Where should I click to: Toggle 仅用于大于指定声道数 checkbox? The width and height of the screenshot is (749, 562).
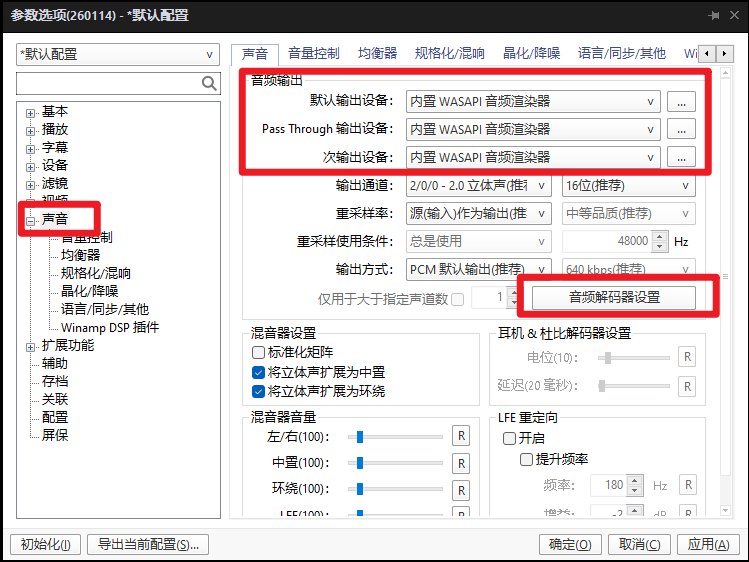[x=458, y=299]
